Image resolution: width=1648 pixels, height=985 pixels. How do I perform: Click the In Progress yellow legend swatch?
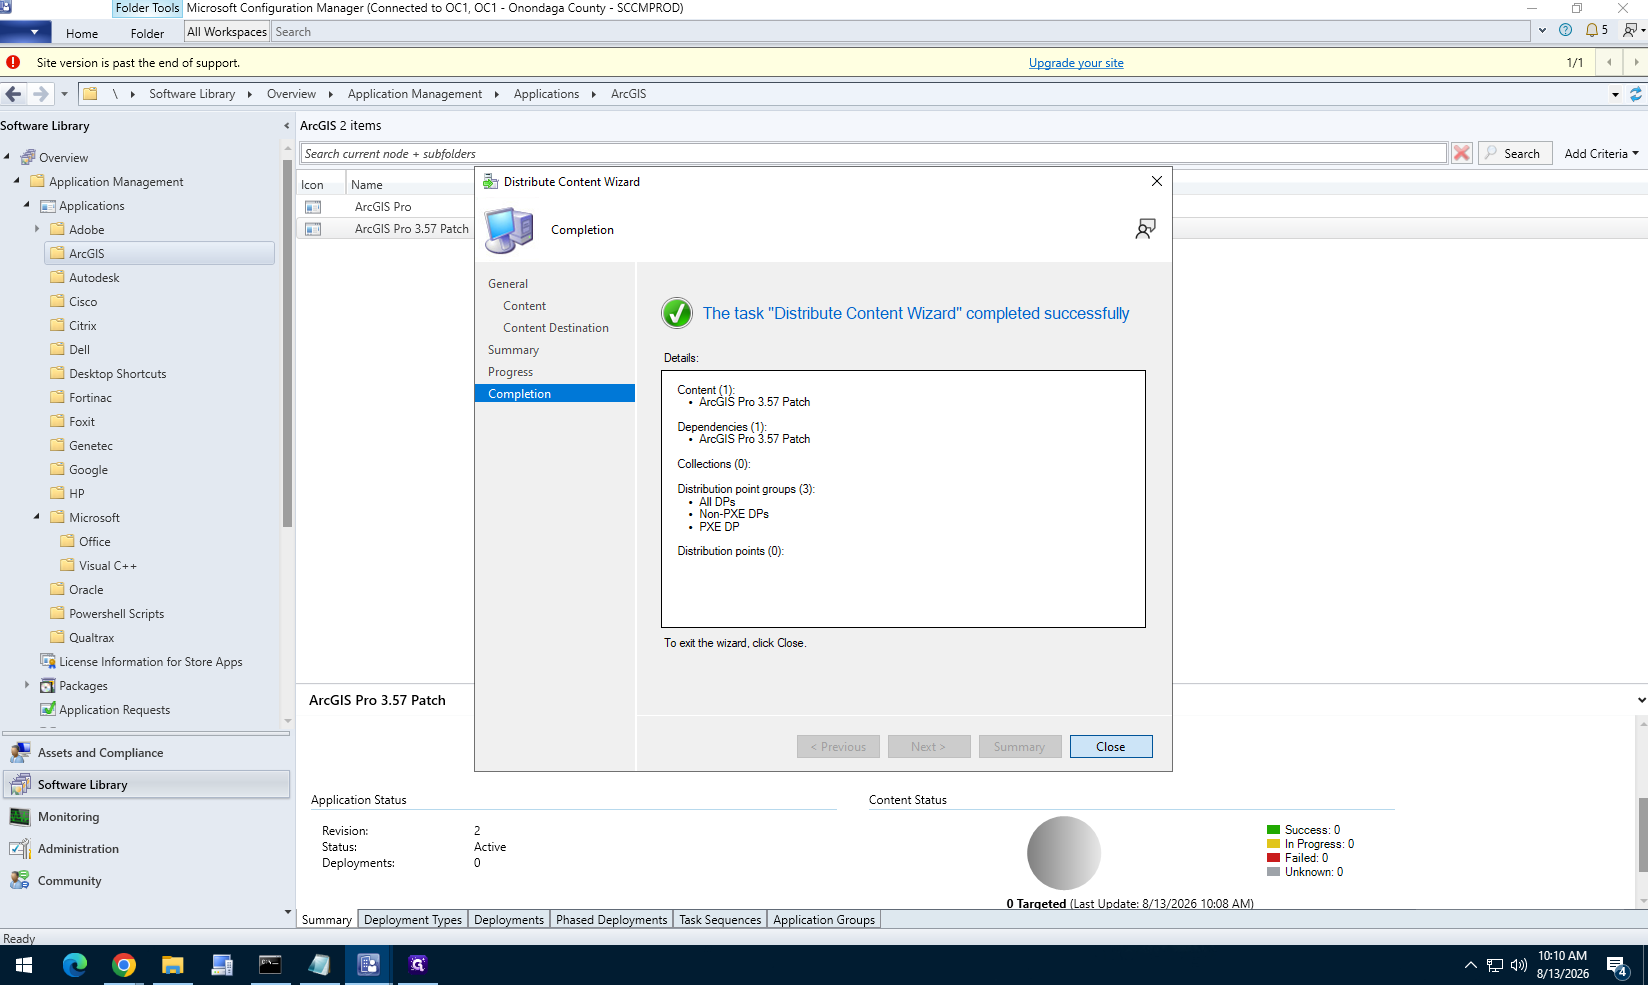tap(1273, 844)
